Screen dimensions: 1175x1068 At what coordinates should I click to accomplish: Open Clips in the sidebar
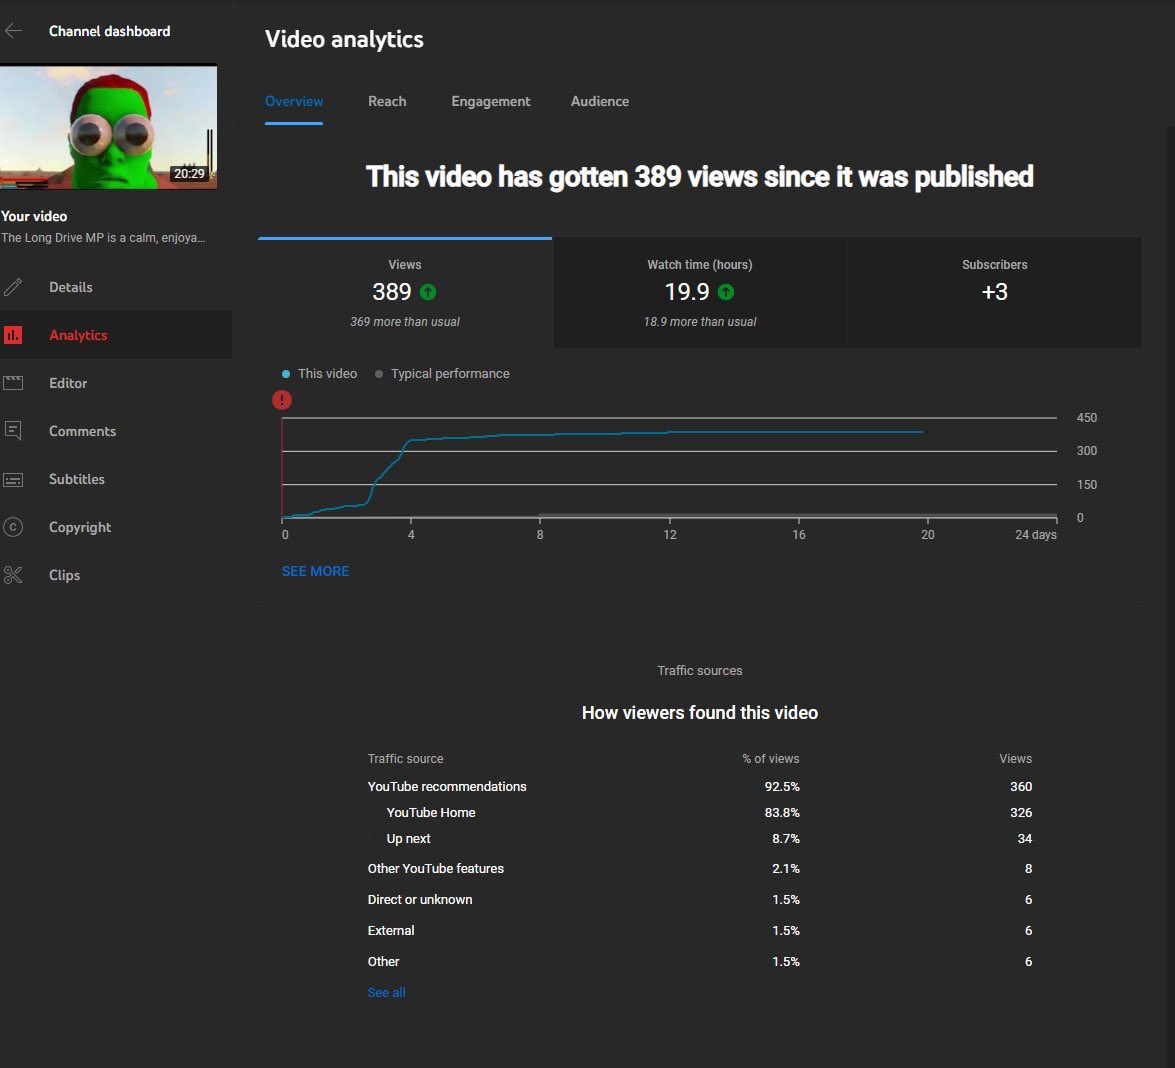coord(115,575)
